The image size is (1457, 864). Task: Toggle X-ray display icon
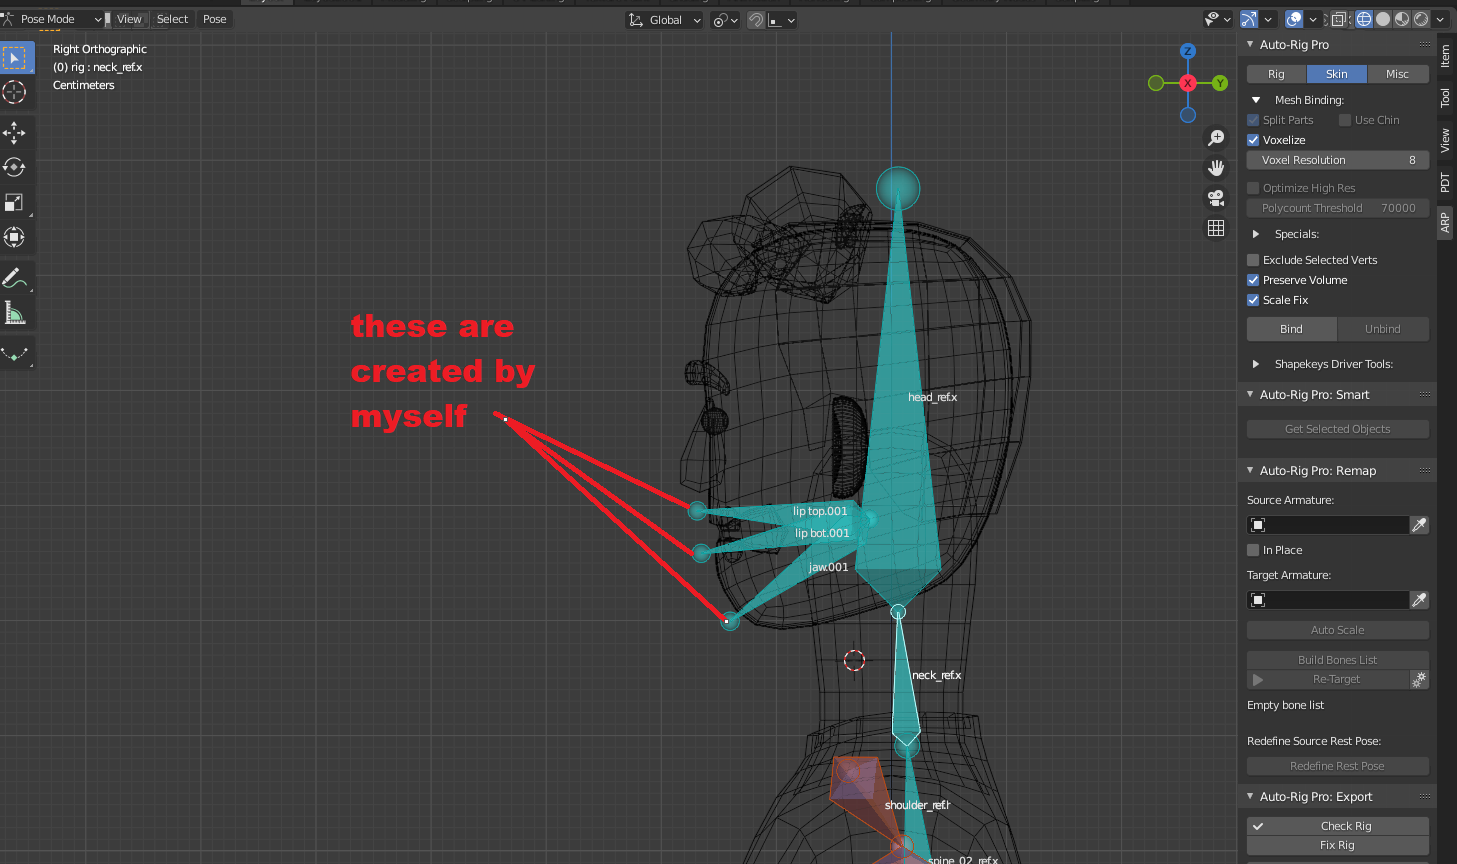pos(1338,19)
